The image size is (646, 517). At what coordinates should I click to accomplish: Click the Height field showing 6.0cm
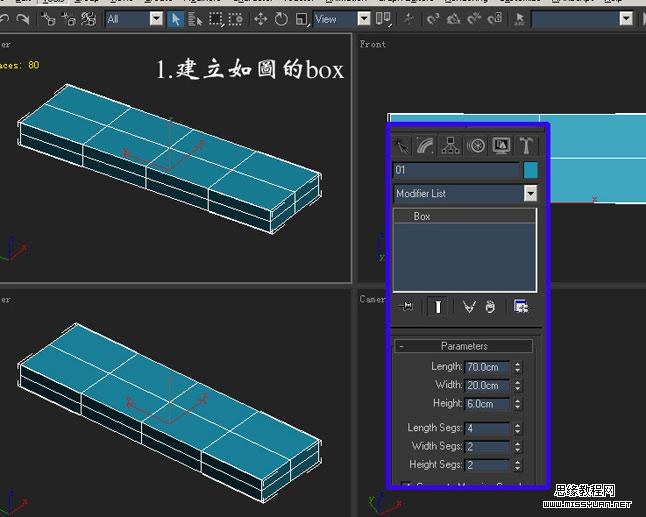point(487,404)
